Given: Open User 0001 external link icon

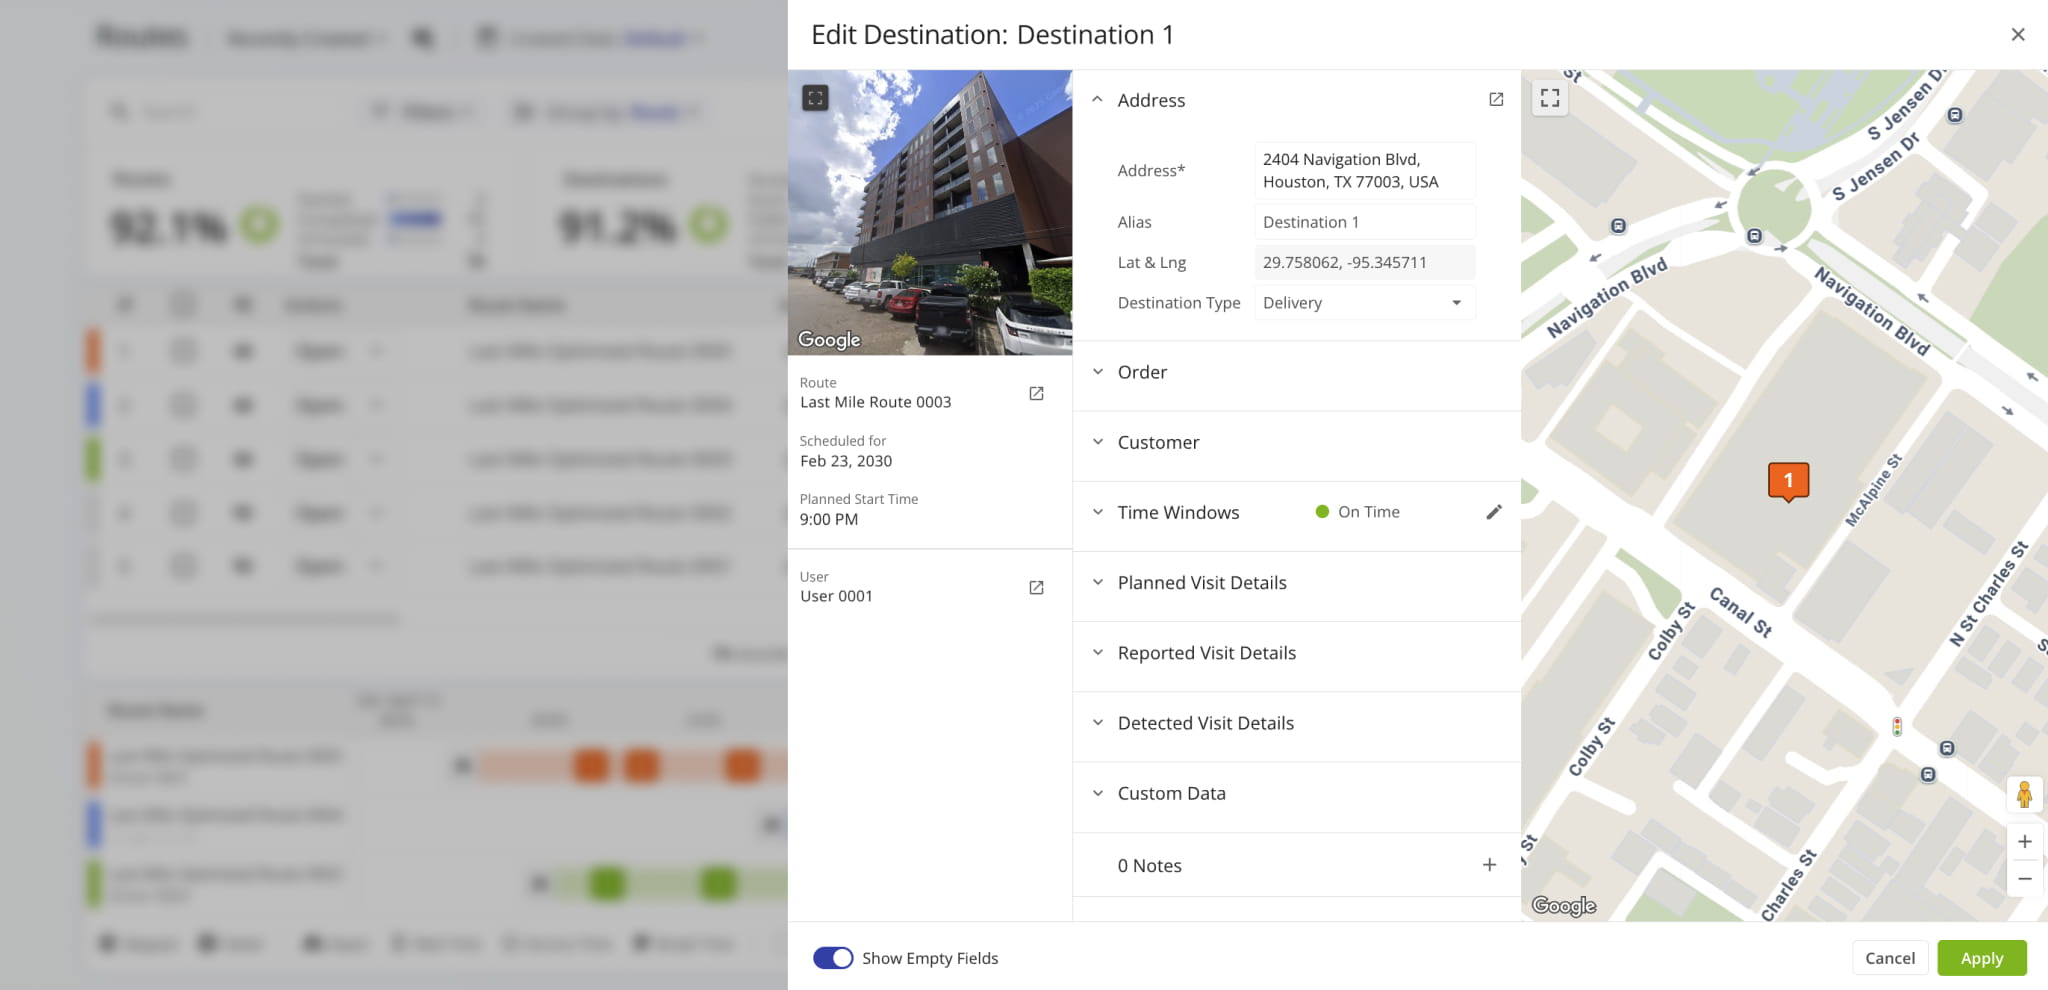Looking at the screenshot, I should [1036, 588].
